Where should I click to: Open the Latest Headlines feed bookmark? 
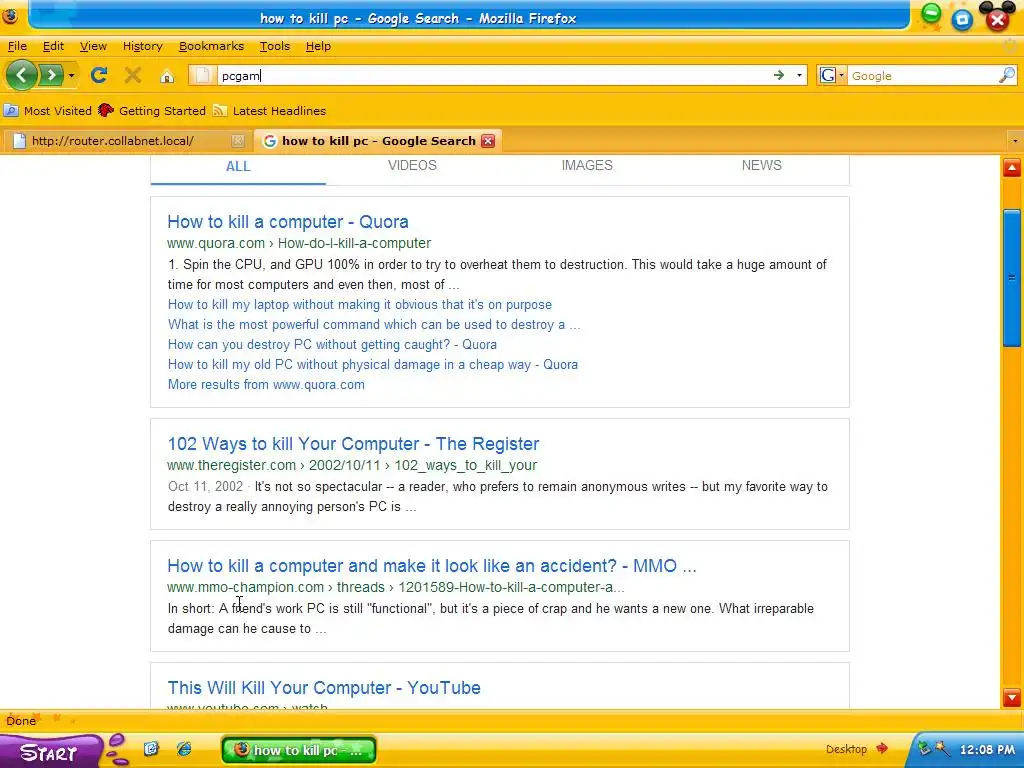tap(269, 111)
